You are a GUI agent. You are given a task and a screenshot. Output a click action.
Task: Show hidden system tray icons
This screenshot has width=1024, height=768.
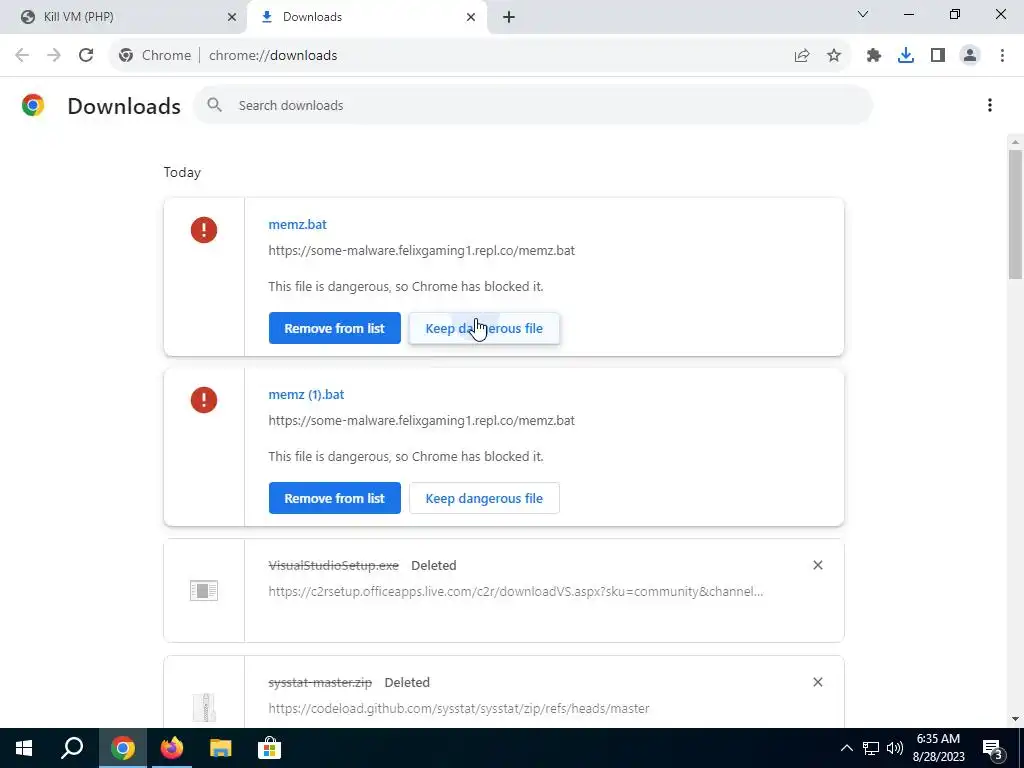coord(846,748)
